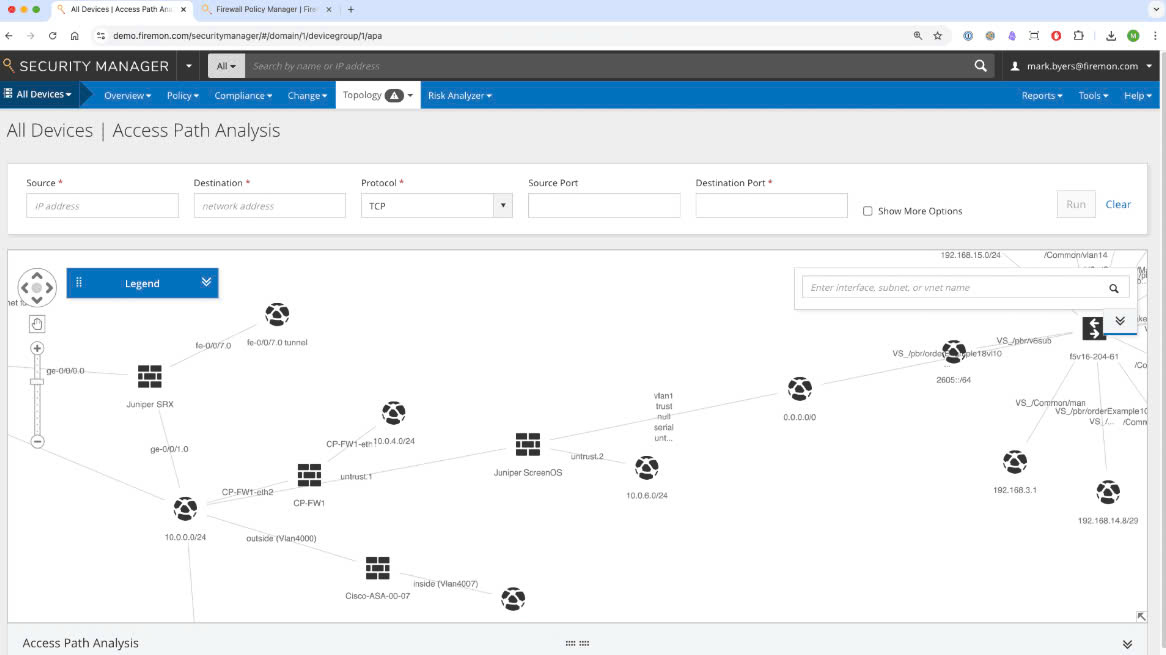Activate the hand pan tool
Image resolution: width=1166 pixels, height=655 pixels.
(37, 323)
